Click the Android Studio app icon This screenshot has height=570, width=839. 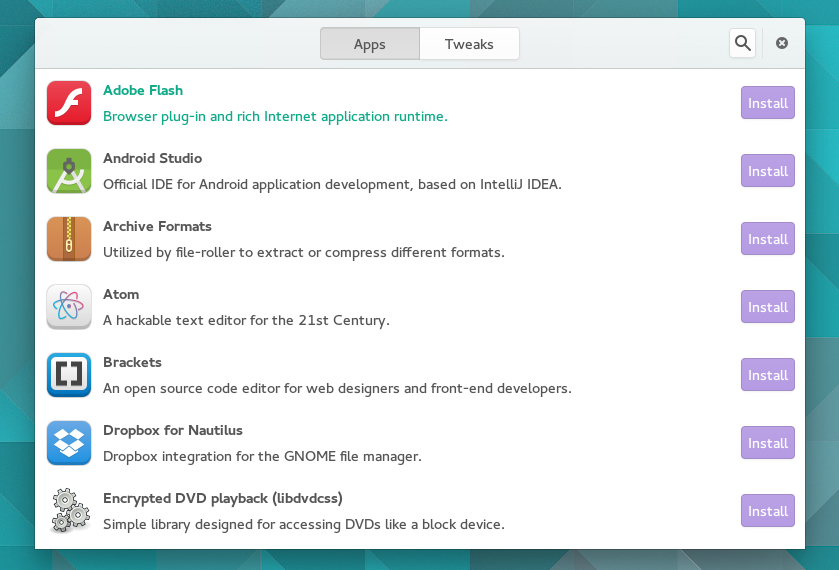[x=69, y=171]
